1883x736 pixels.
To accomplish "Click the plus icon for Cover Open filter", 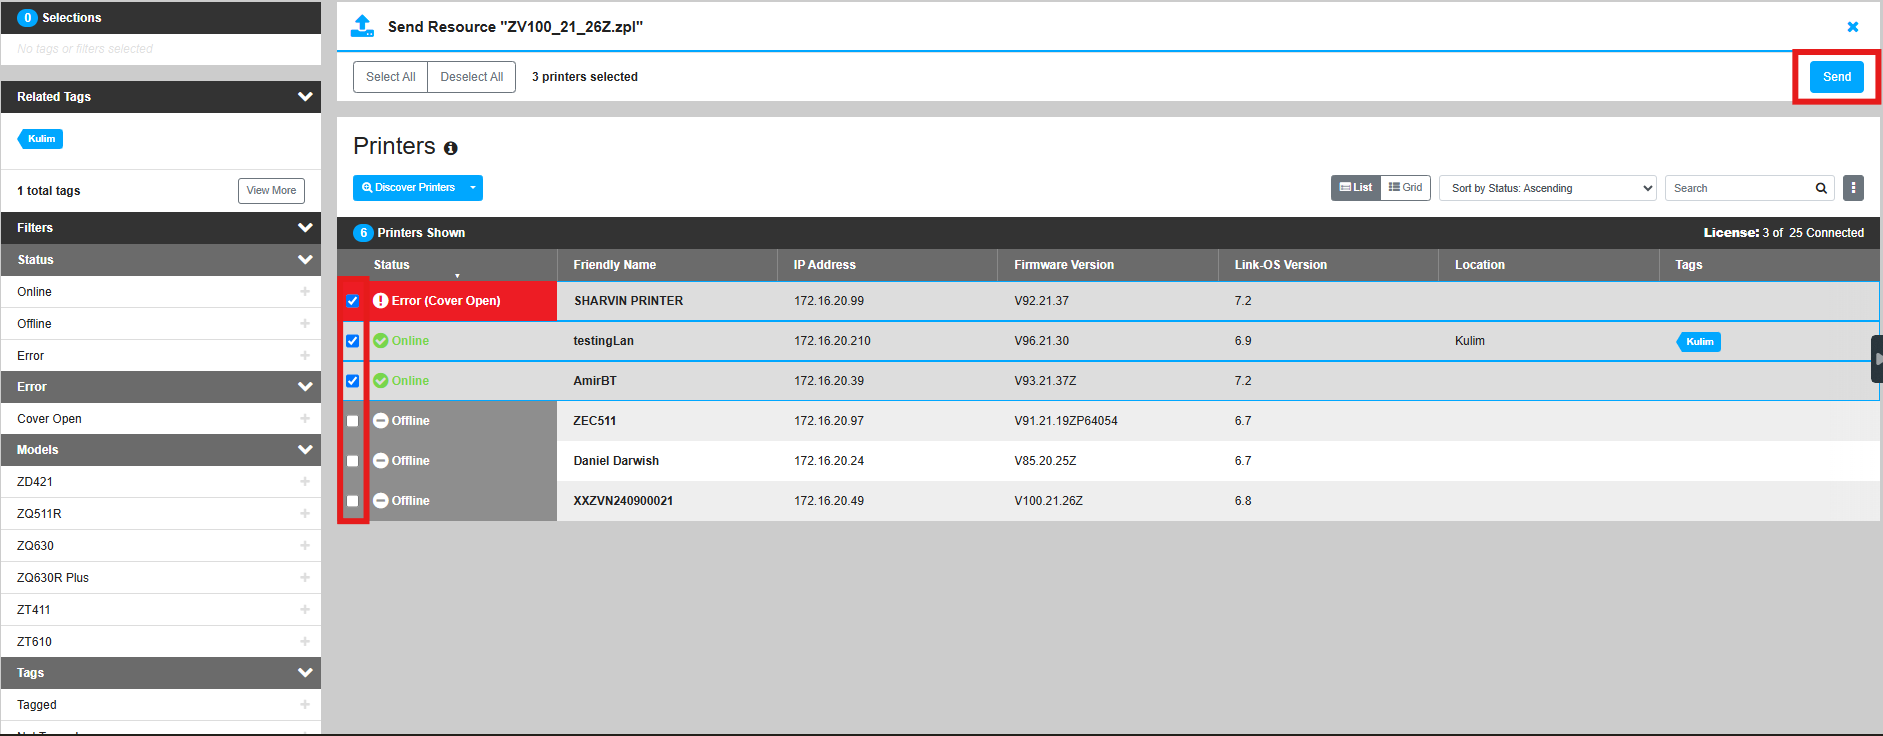I will (305, 419).
